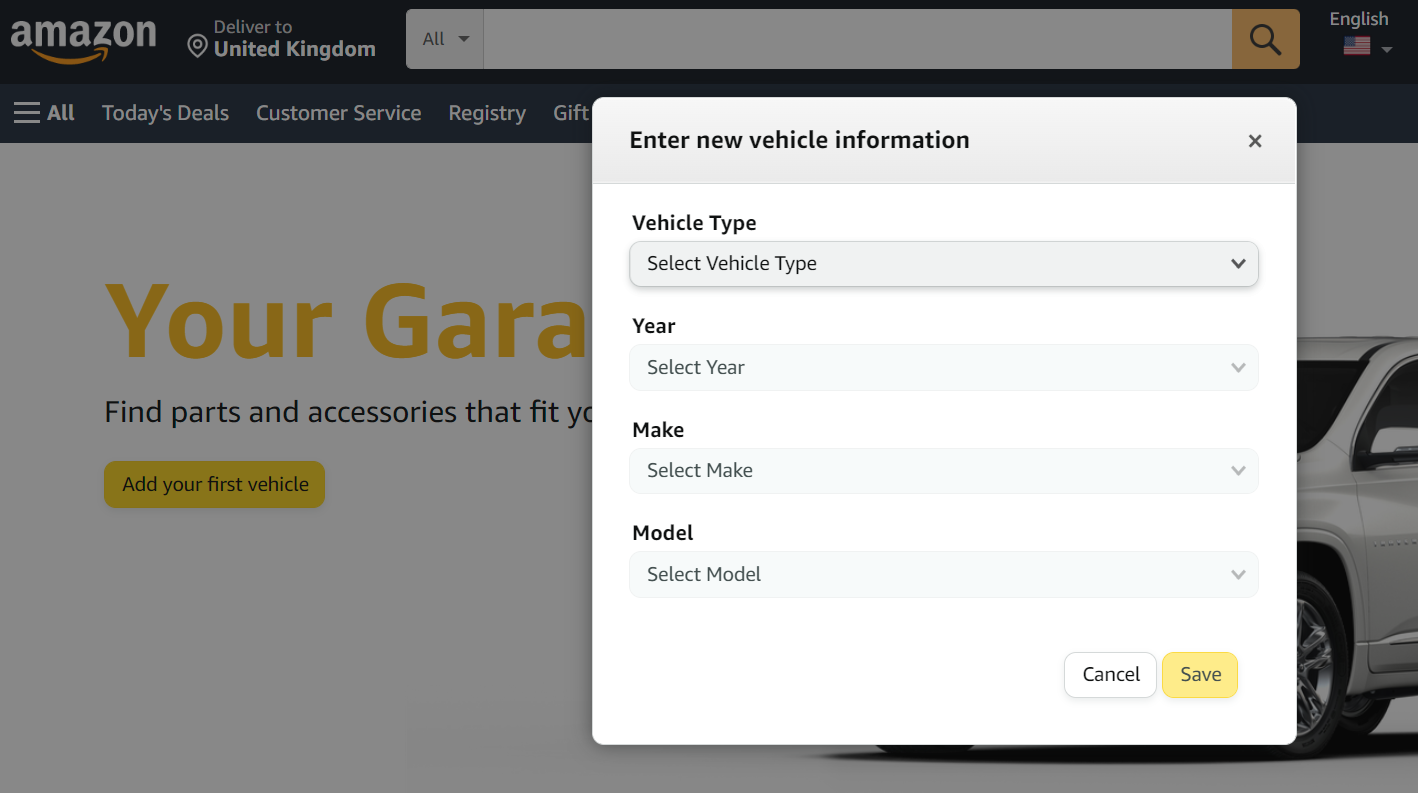Open the Select Vehicle Type dropdown
This screenshot has width=1418, height=793.
pos(943,264)
